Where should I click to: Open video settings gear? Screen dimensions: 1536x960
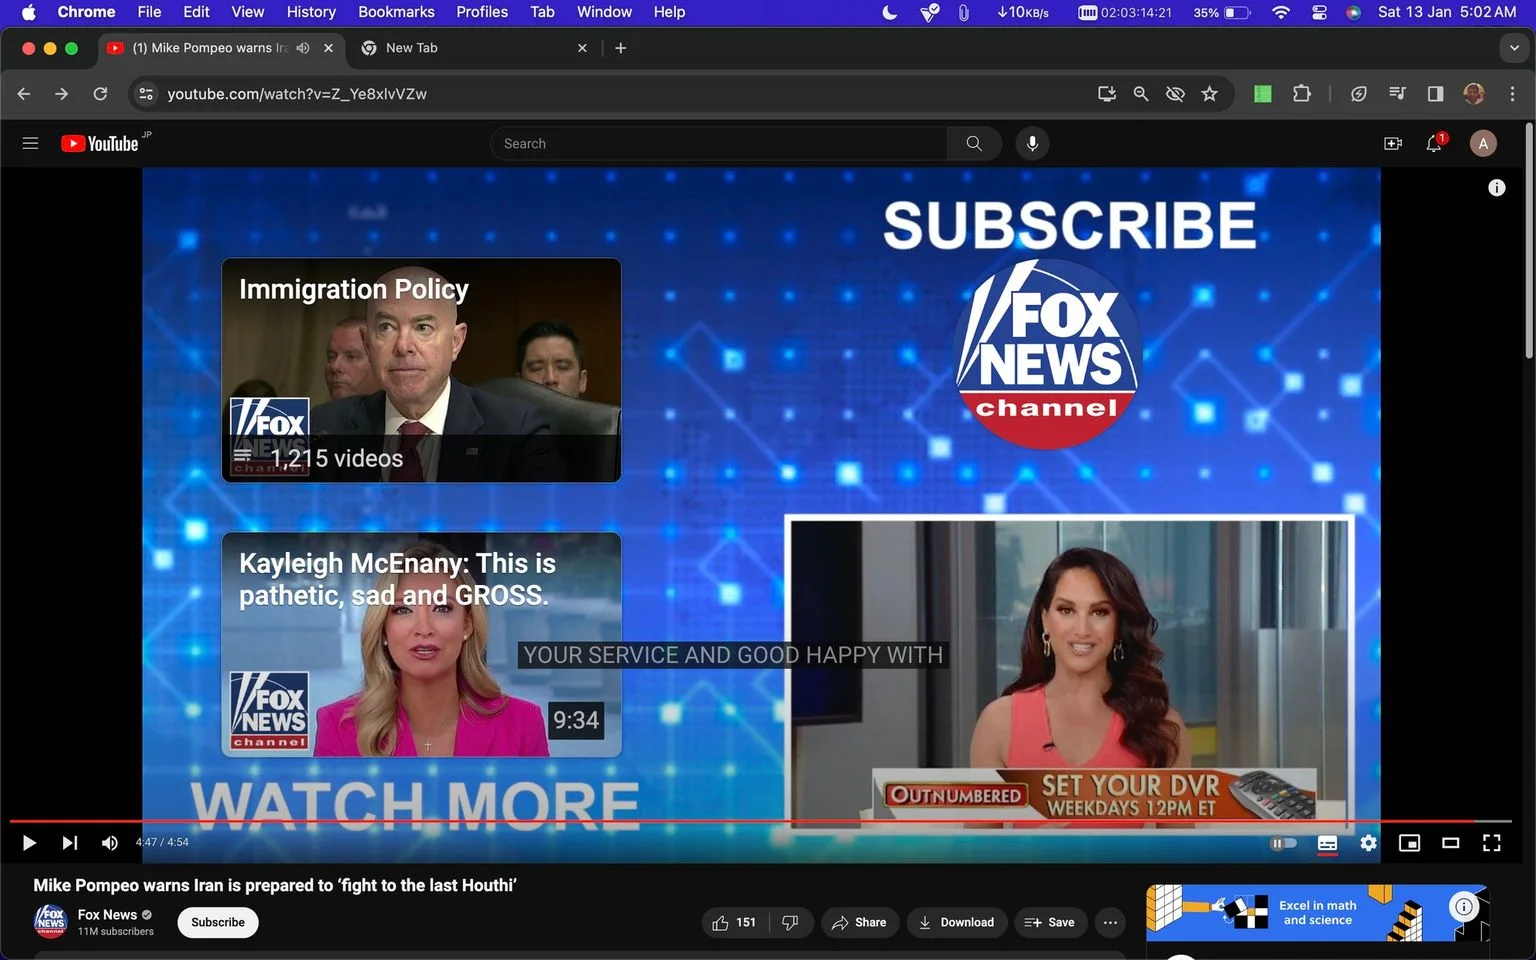point(1368,843)
